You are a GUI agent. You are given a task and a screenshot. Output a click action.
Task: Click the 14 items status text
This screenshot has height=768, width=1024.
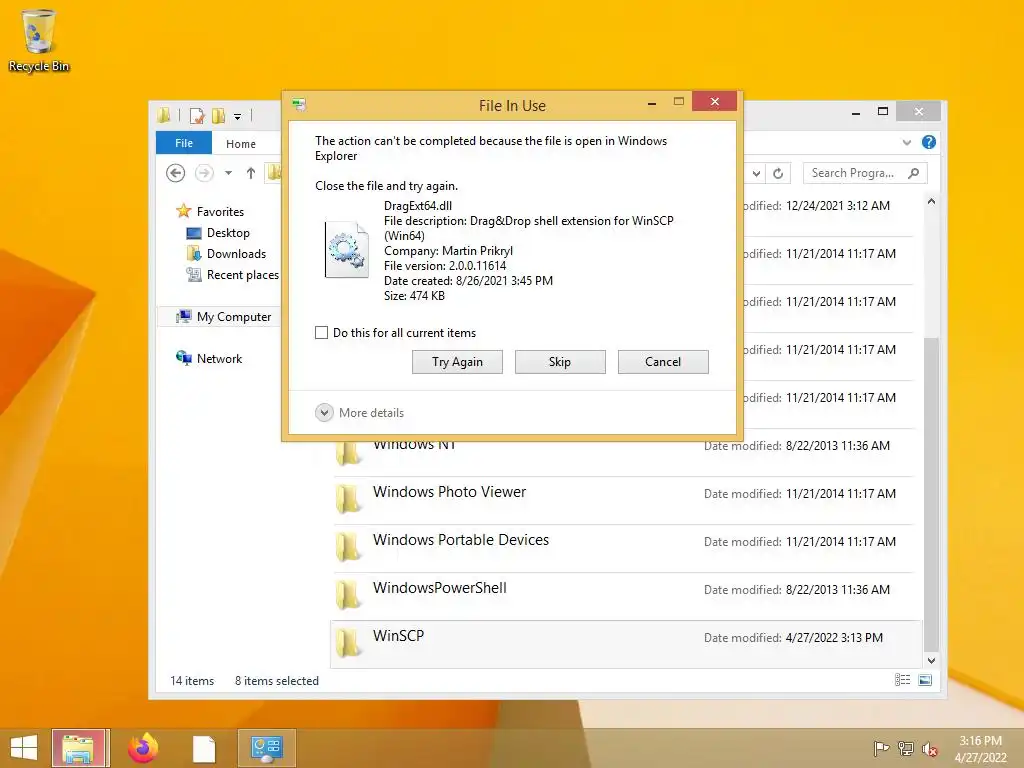point(192,681)
